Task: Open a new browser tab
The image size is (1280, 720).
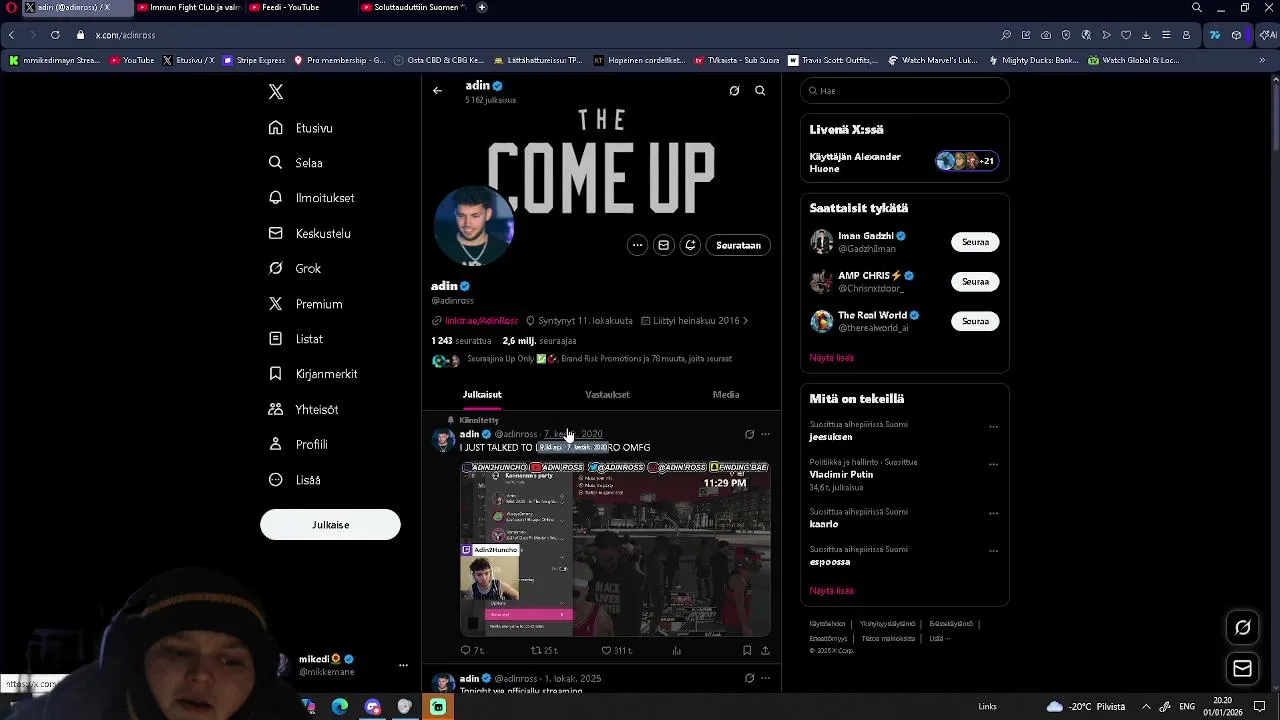Action: pyautogui.click(x=482, y=8)
